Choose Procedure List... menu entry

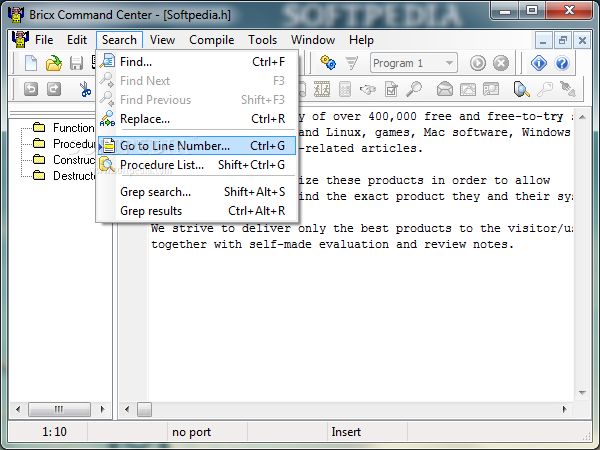197,165
